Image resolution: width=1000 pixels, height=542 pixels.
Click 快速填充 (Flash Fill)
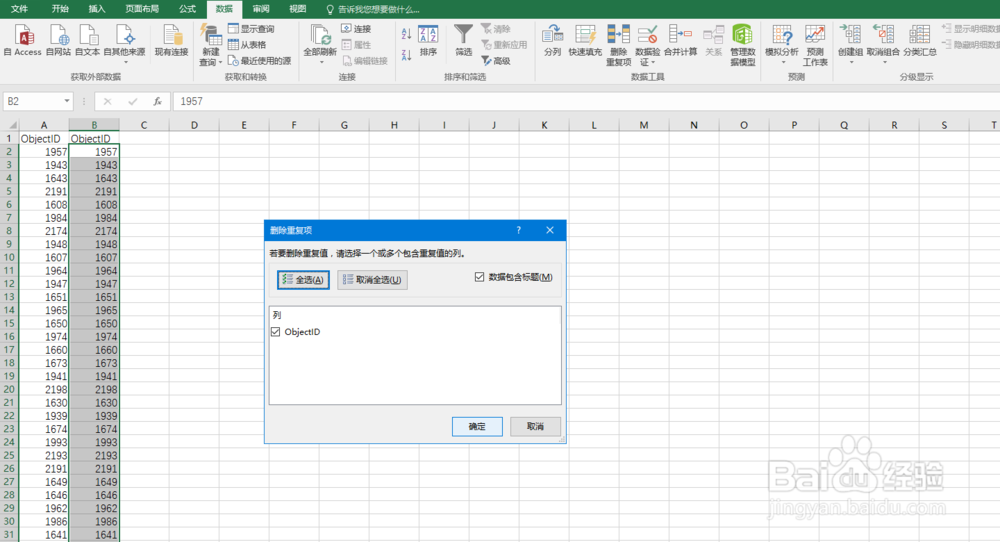(x=585, y=40)
